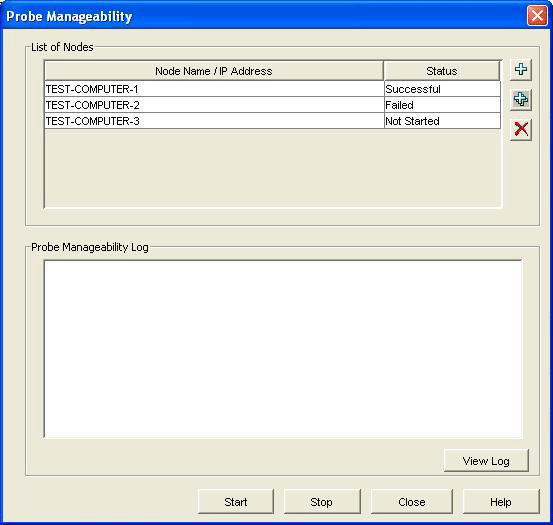Image resolution: width=553 pixels, height=525 pixels.
Task: Click inside the Probe Manageability Log area
Action: pyautogui.click(x=283, y=349)
